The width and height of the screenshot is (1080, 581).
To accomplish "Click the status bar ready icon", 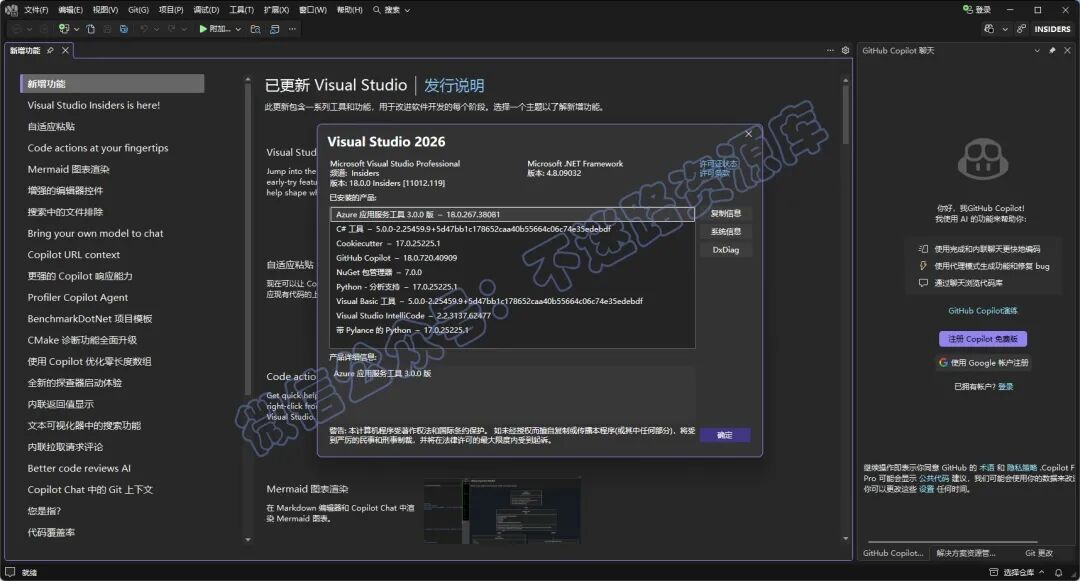I will (x=10, y=572).
